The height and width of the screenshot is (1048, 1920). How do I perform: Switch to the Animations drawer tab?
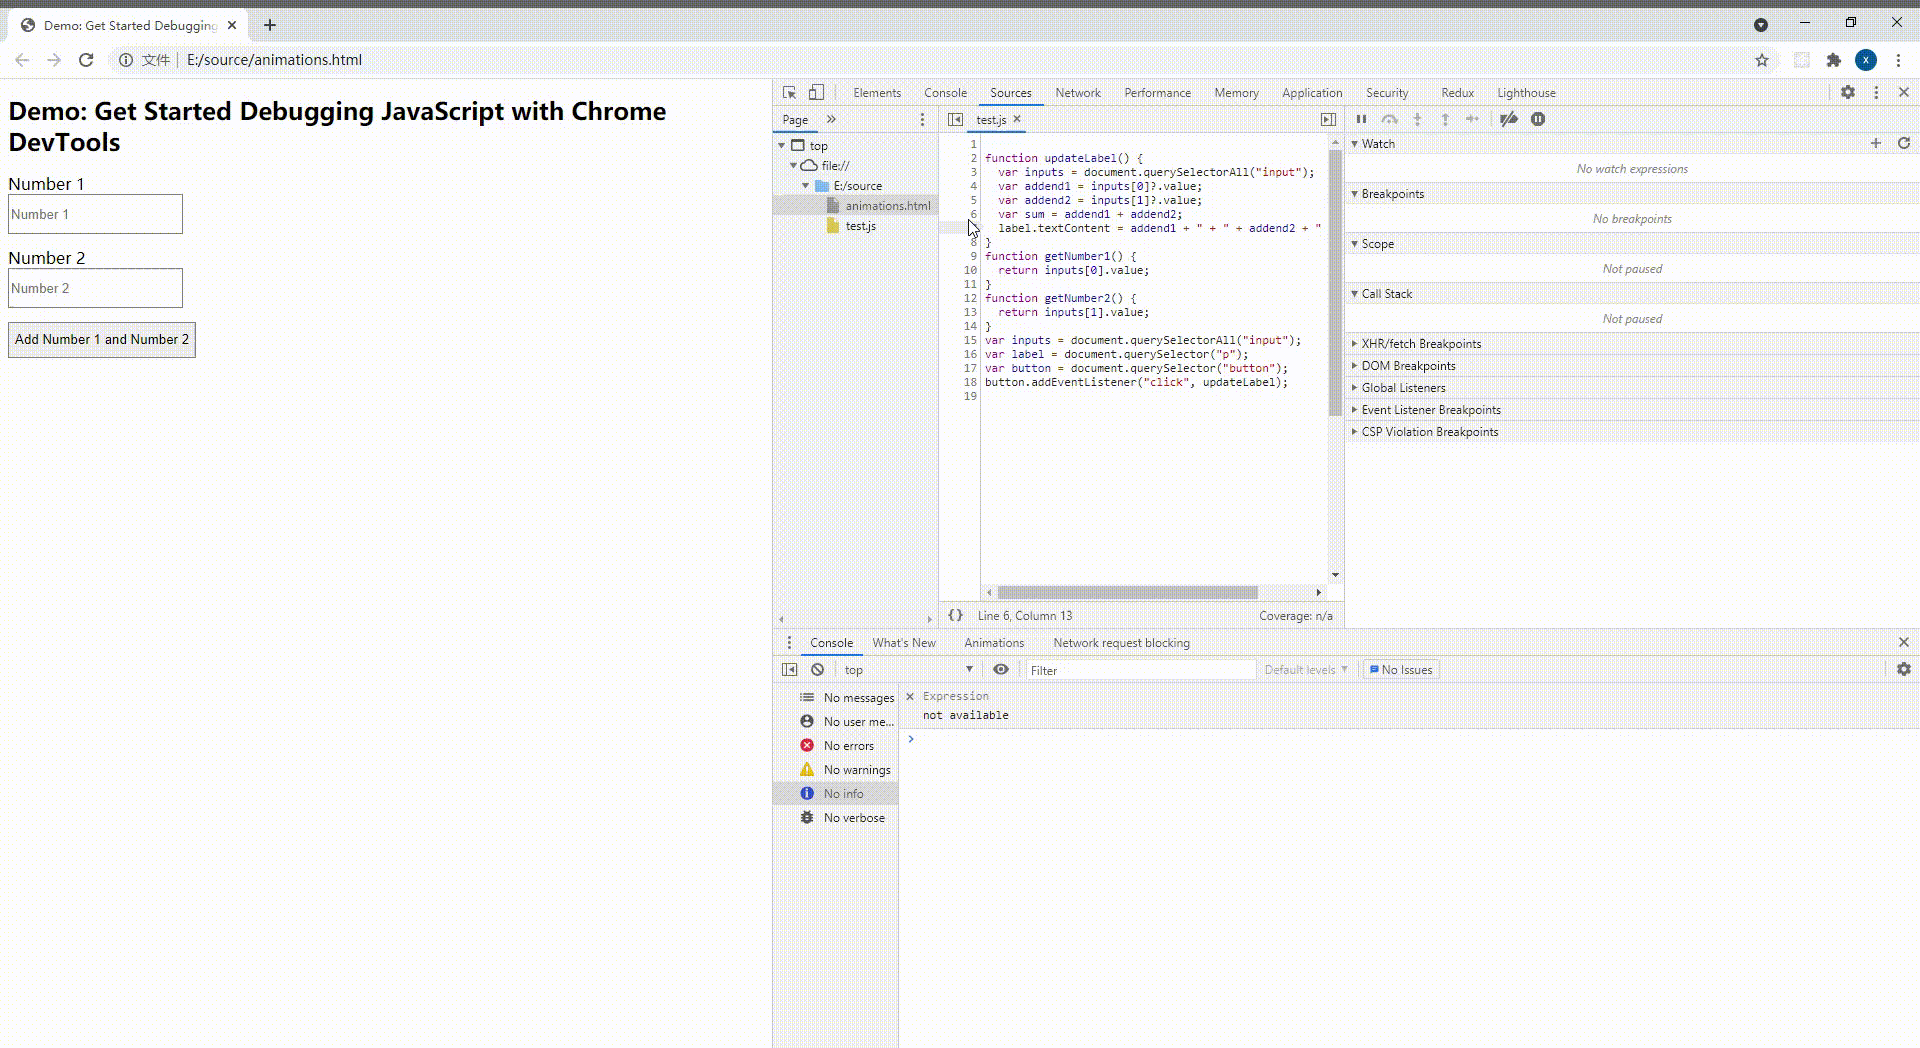pos(994,643)
